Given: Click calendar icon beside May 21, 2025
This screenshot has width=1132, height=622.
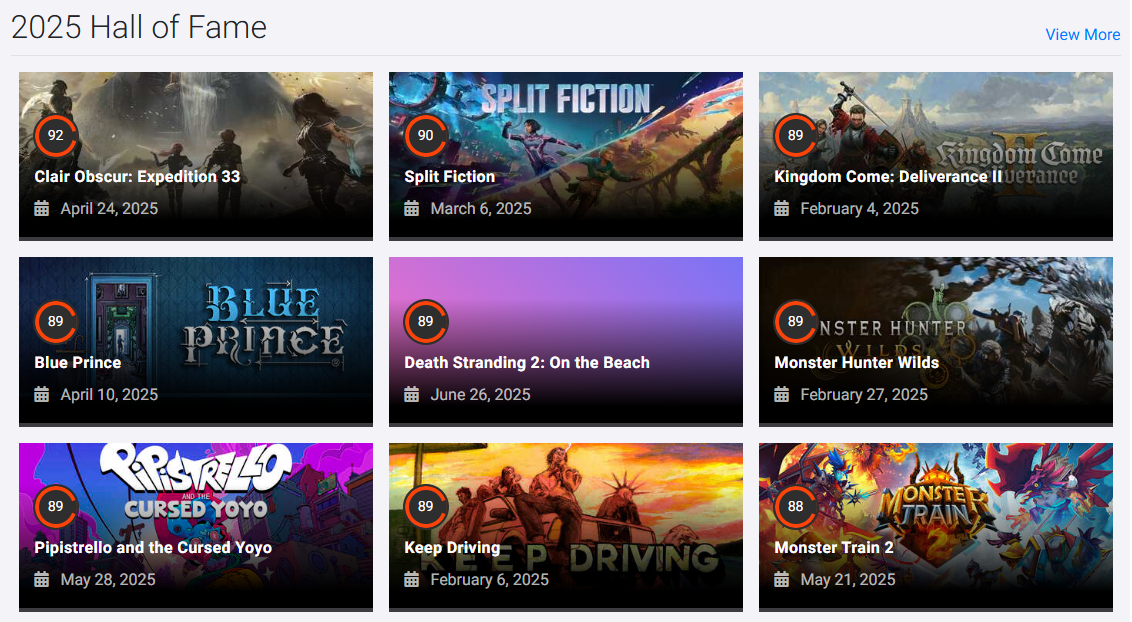Looking at the screenshot, I should [x=781, y=579].
